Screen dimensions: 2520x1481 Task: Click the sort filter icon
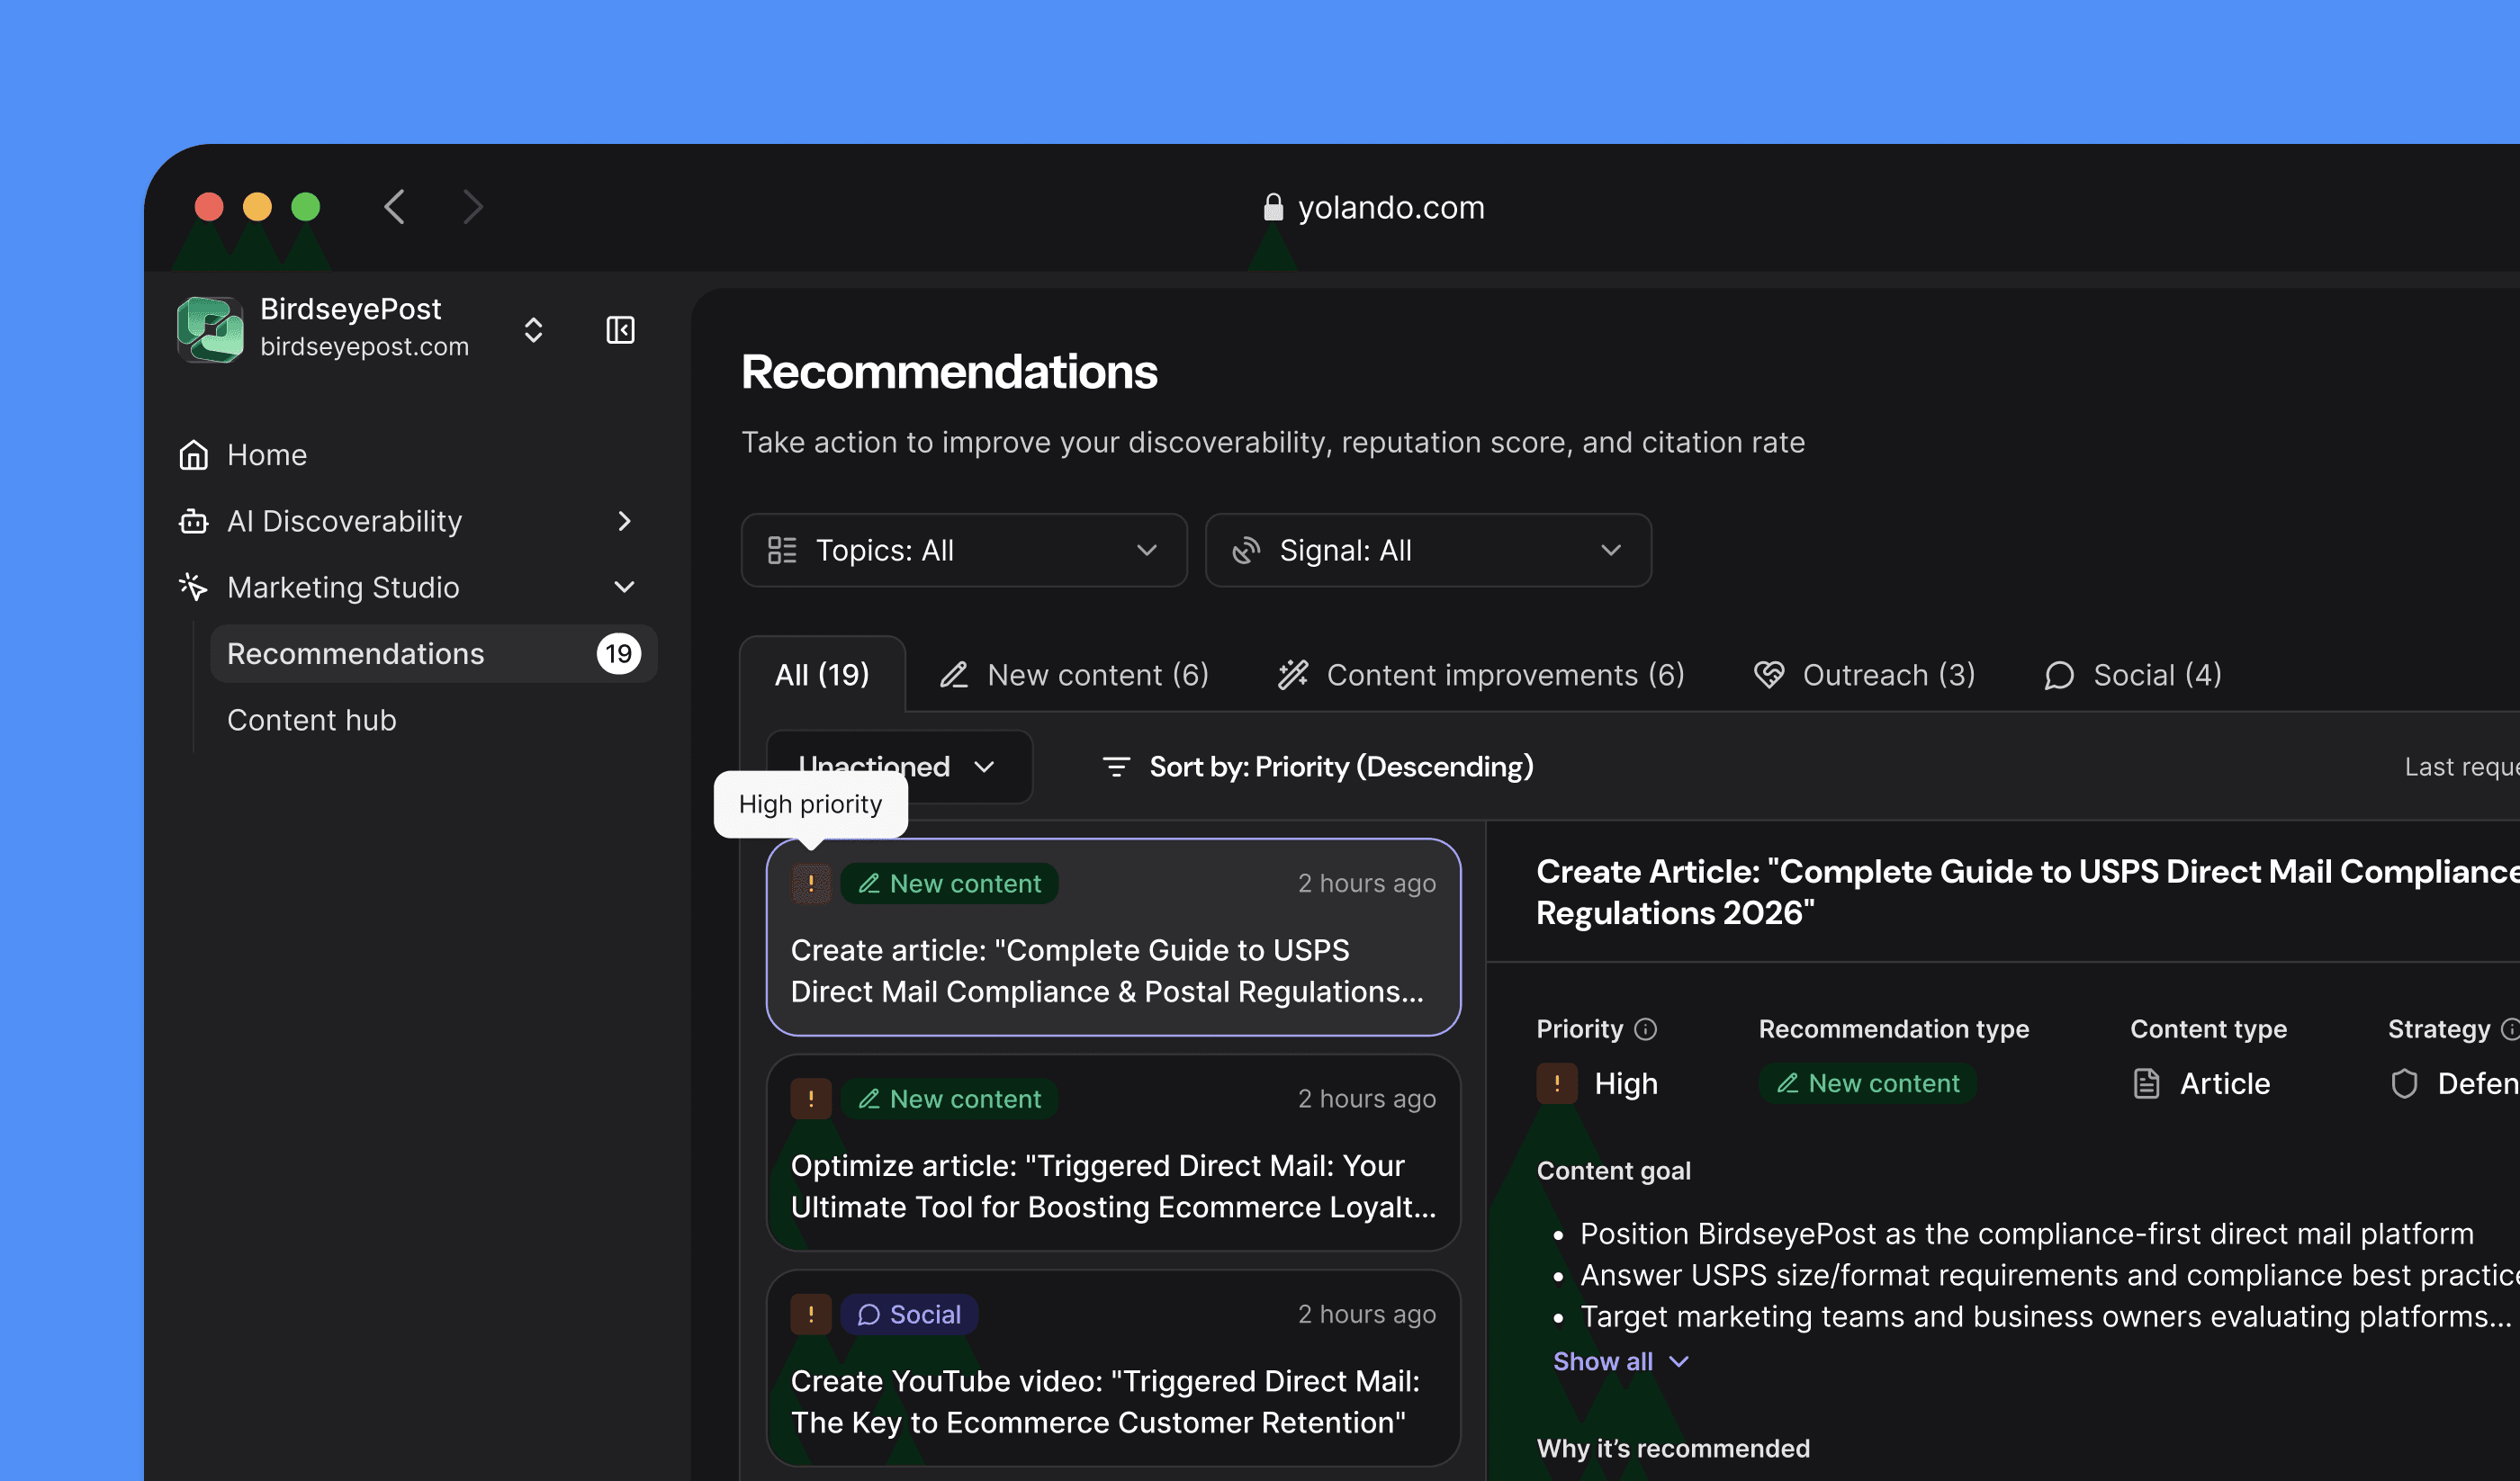[1115, 767]
